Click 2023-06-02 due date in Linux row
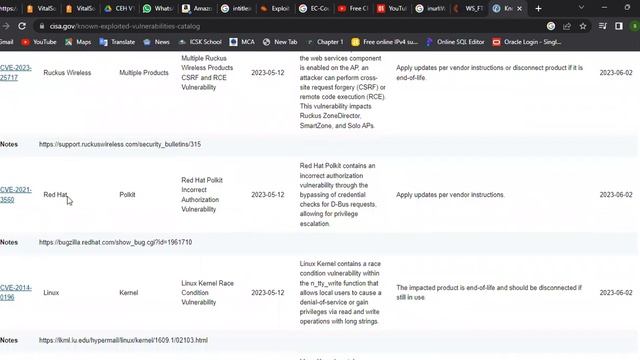The image size is (640, 360). pyautogui.click(x=616, y=293)
